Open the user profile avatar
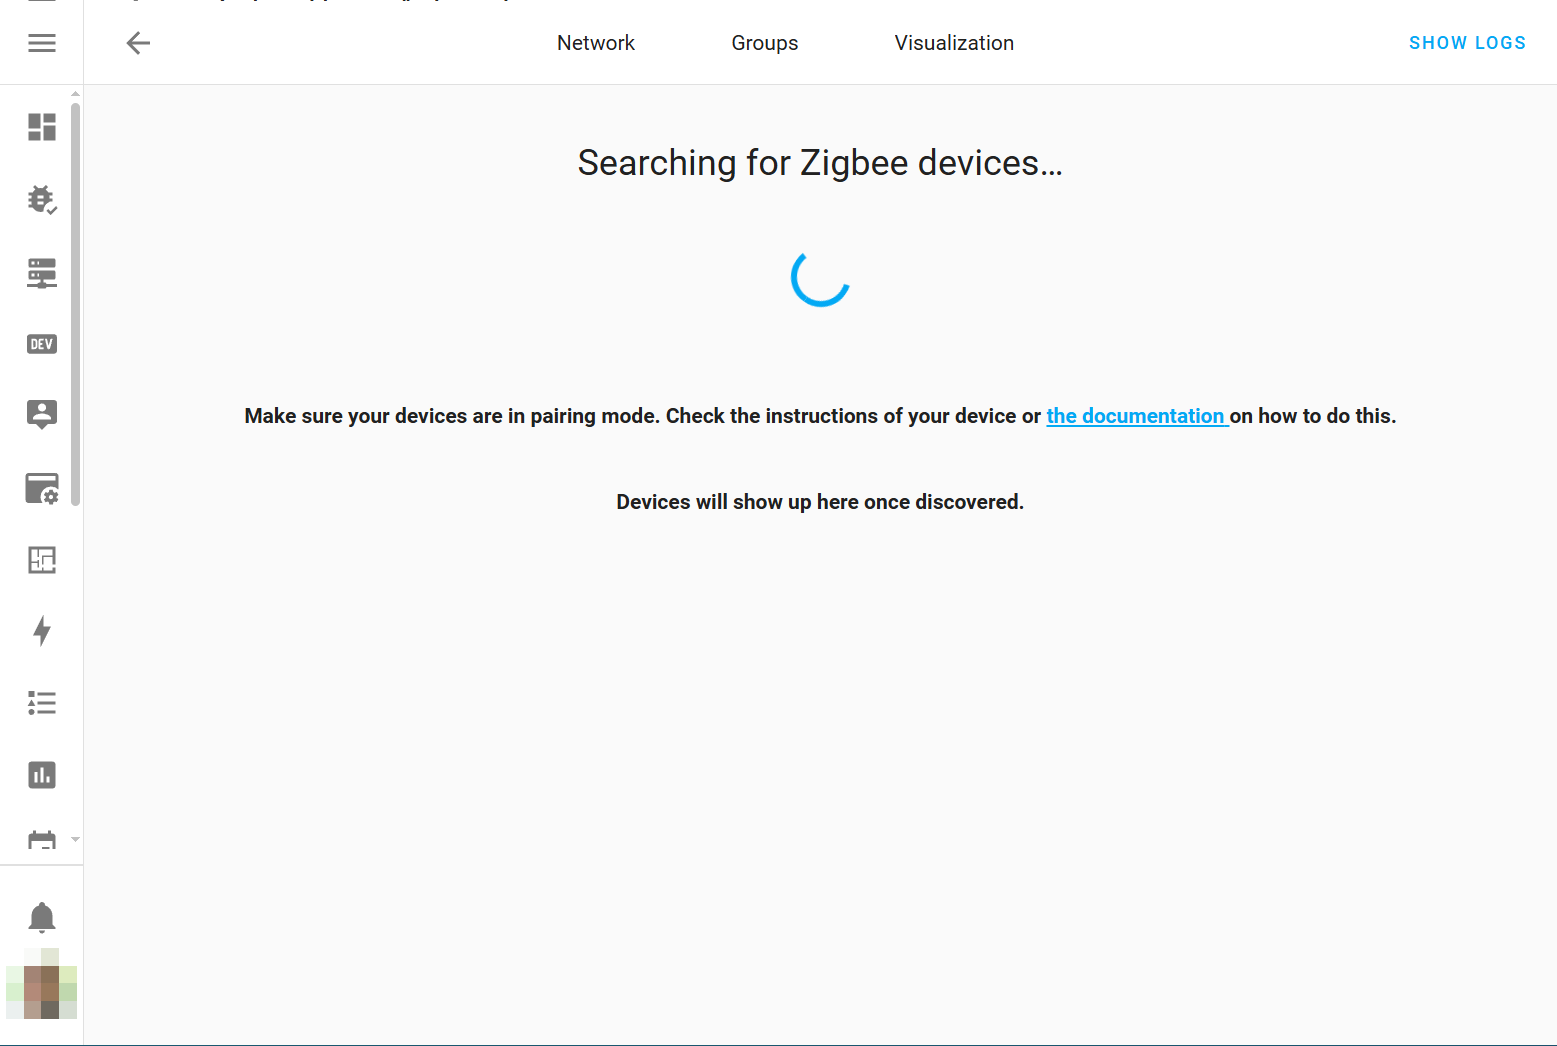Image resolution: width=1557 pixels, height=1046 pixels. tap(42, 984)
